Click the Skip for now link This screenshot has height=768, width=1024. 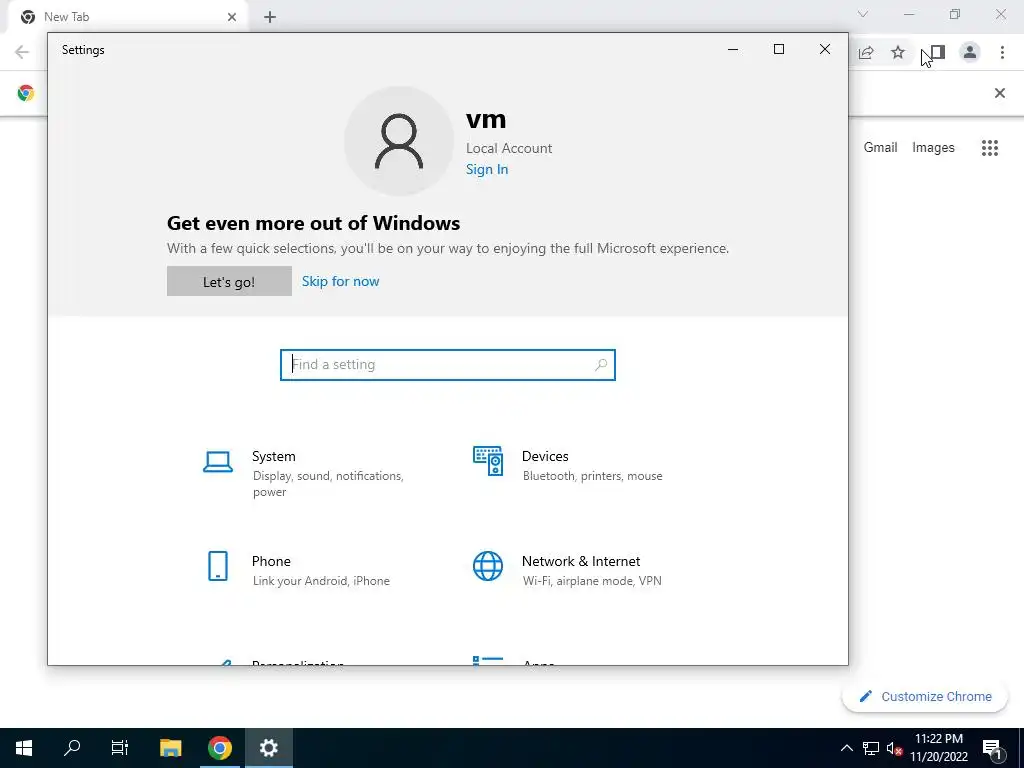(x=340, y=281)
